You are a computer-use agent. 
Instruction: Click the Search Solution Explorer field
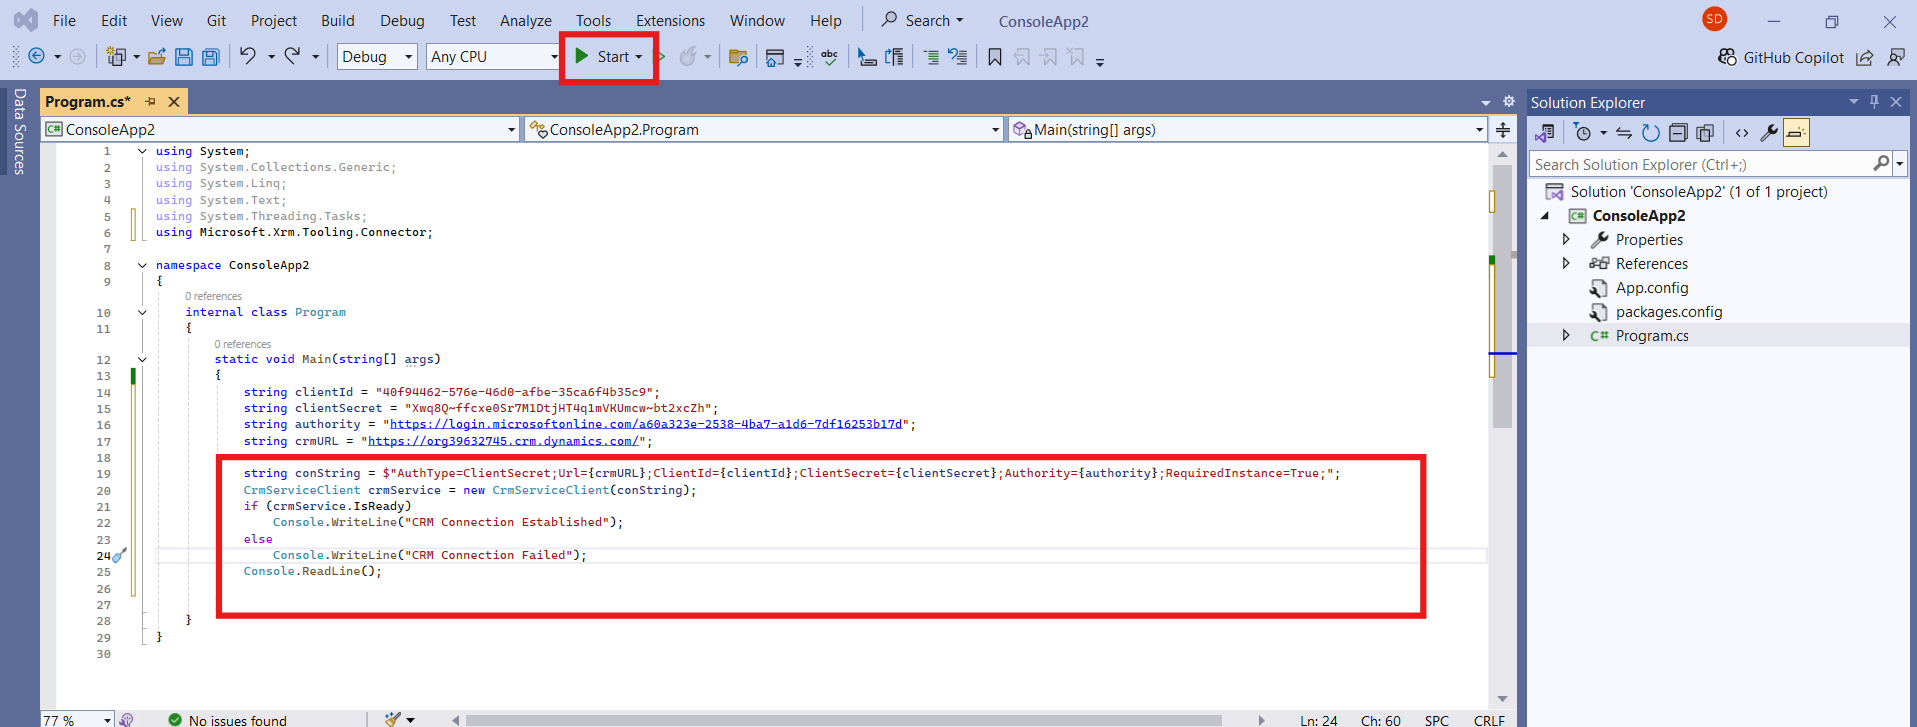coord(1700,165)
